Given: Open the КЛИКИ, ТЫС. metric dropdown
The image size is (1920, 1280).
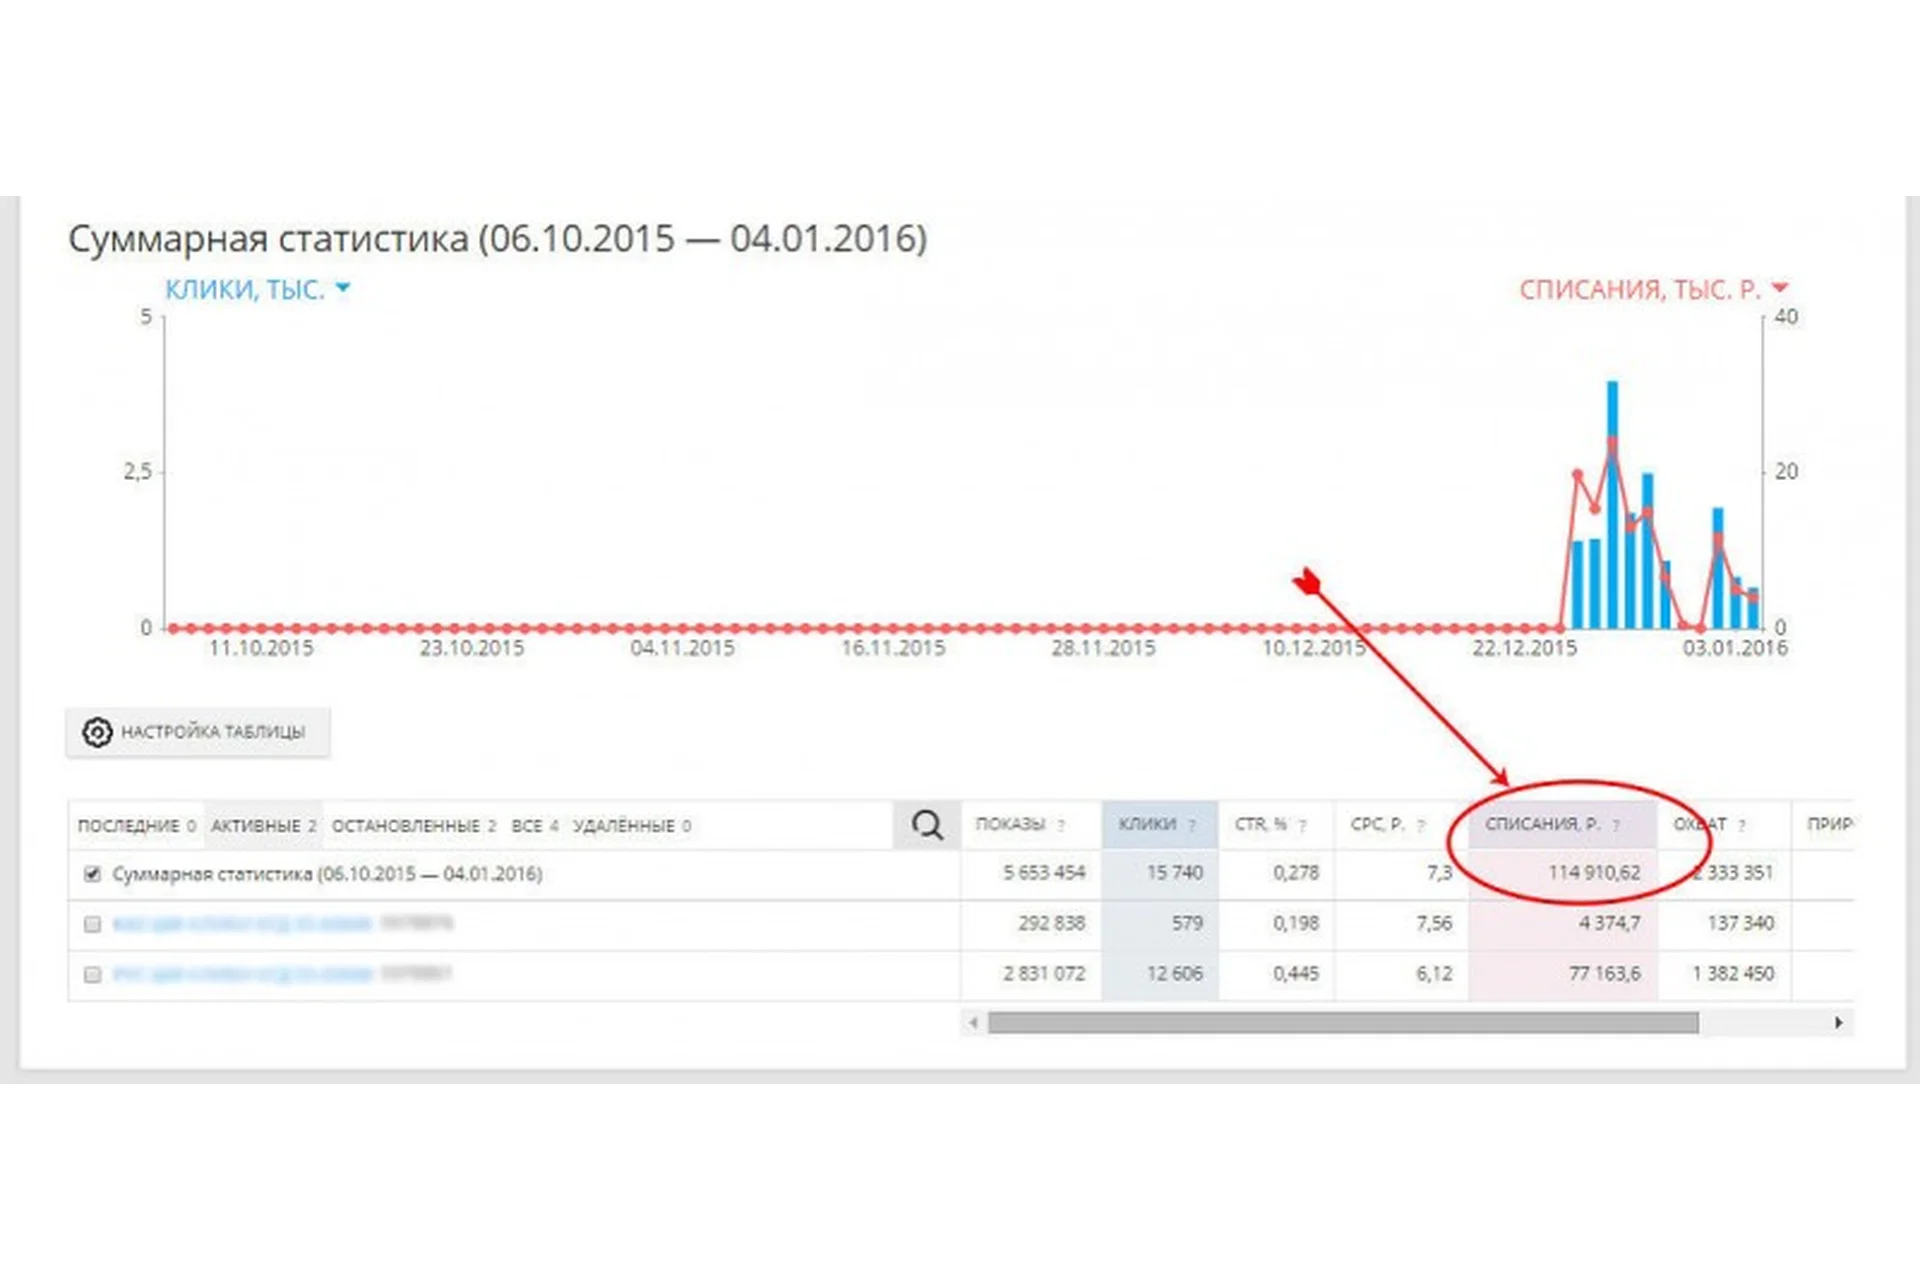Looking at the screenshot, I should (341, 287).
